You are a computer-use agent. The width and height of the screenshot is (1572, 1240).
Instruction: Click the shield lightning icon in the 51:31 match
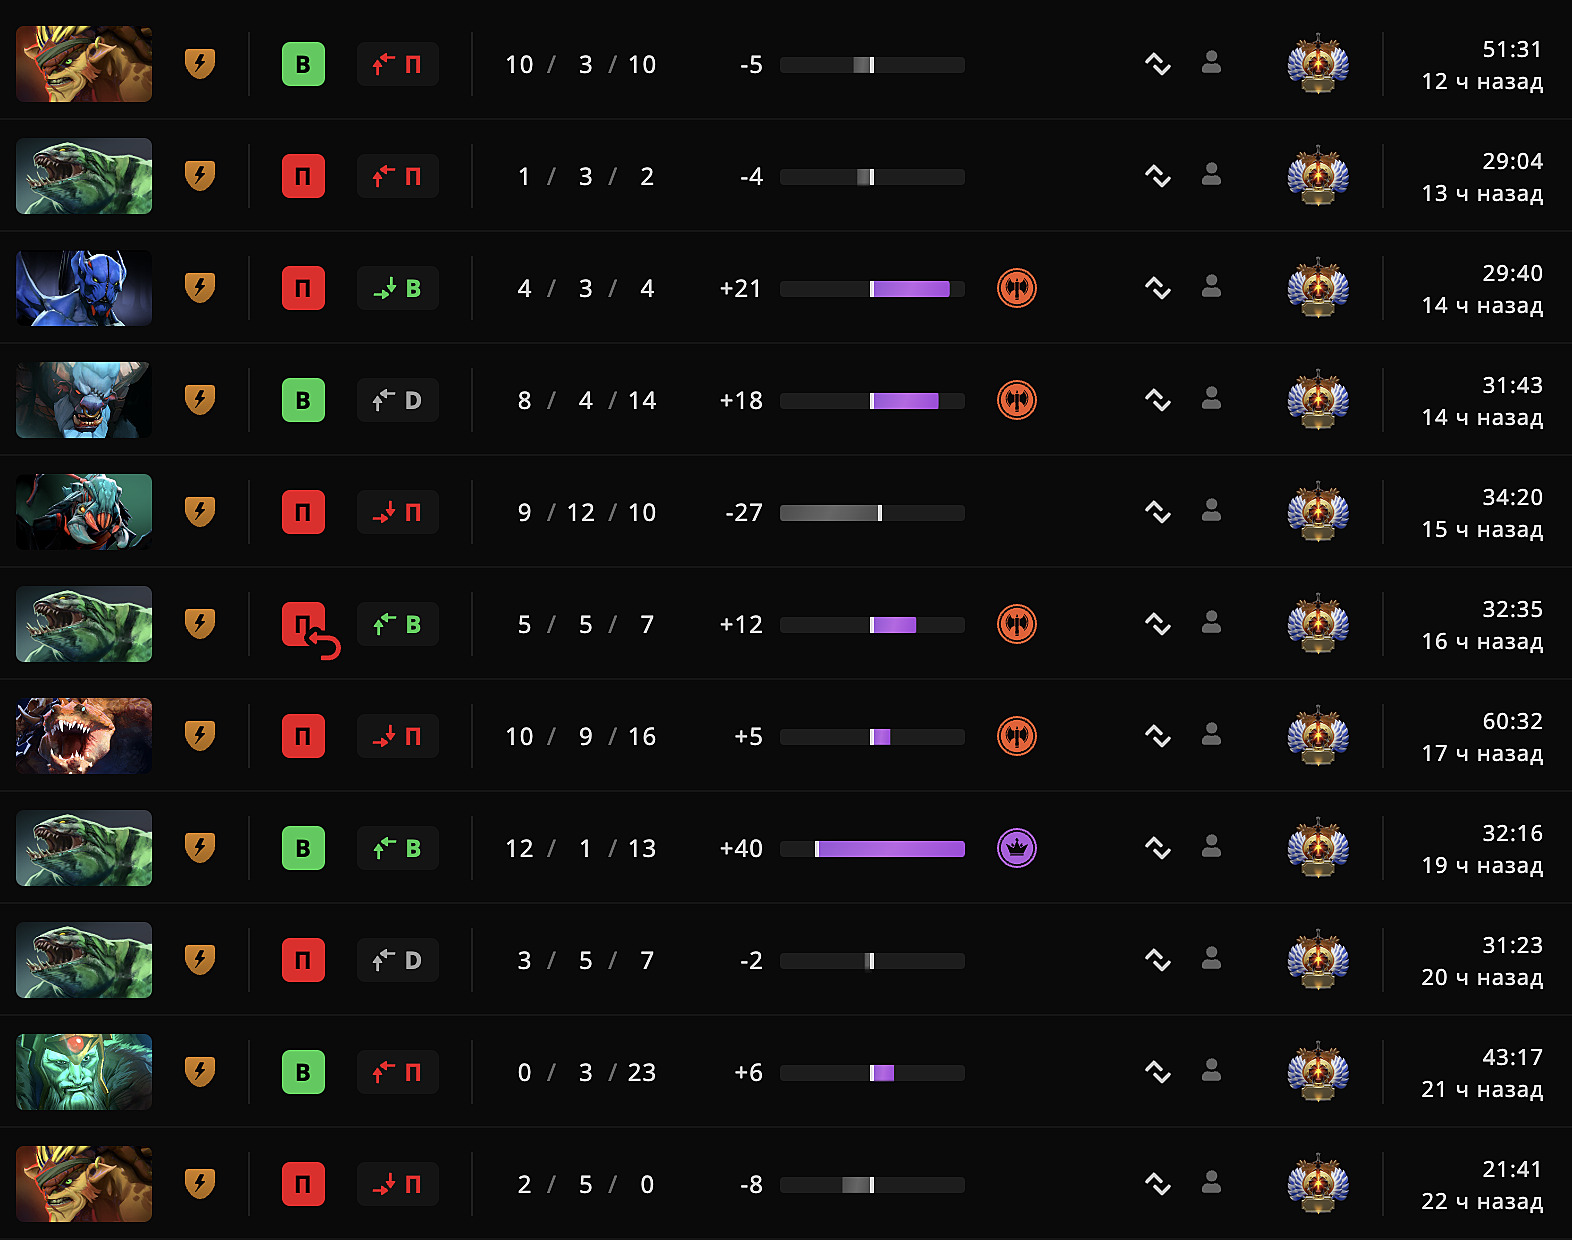coord(200,64)
